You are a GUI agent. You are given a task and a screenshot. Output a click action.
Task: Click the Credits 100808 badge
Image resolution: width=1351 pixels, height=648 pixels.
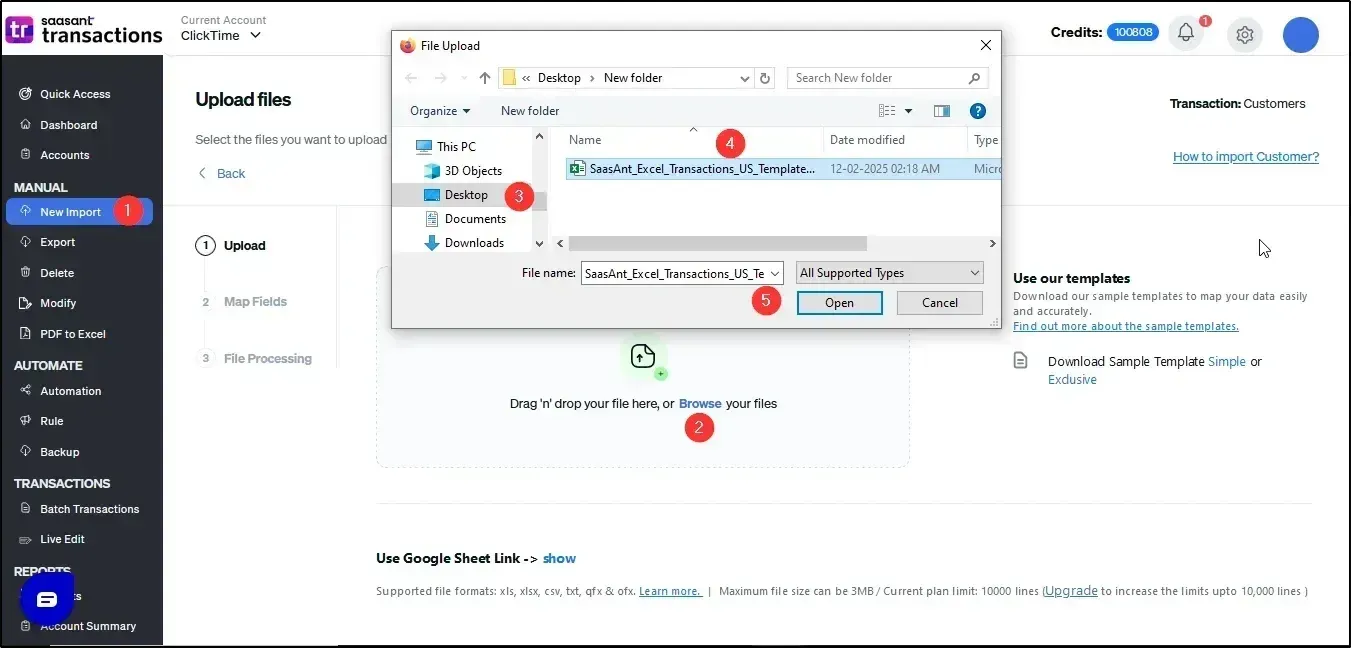point(1132,32)
